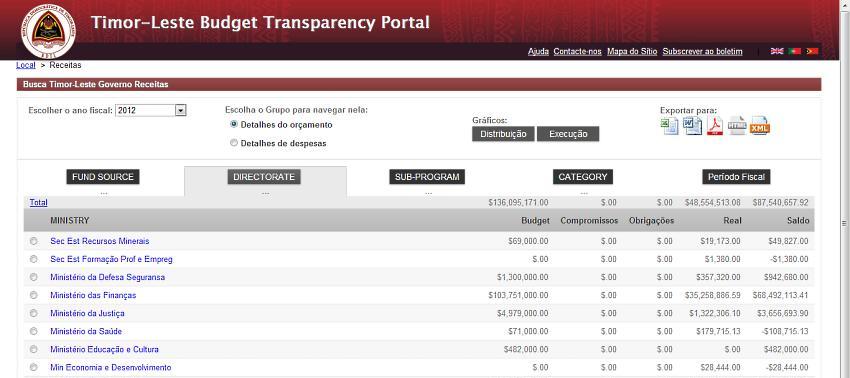Open the Ministério da Justiça link
Image resolution: width=850 pixels, height=378 pixels.
[87, 313]
